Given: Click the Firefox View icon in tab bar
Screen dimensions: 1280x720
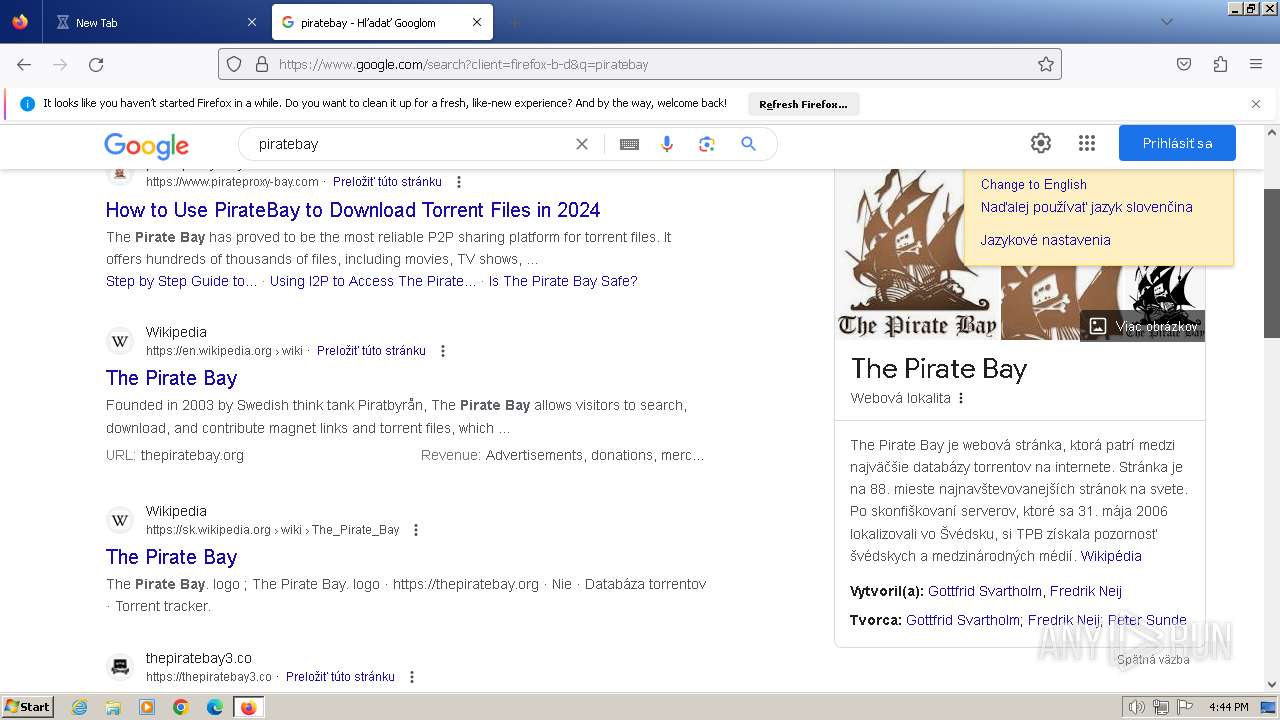Looking at the screenshot, I should (x=20, y=22).
